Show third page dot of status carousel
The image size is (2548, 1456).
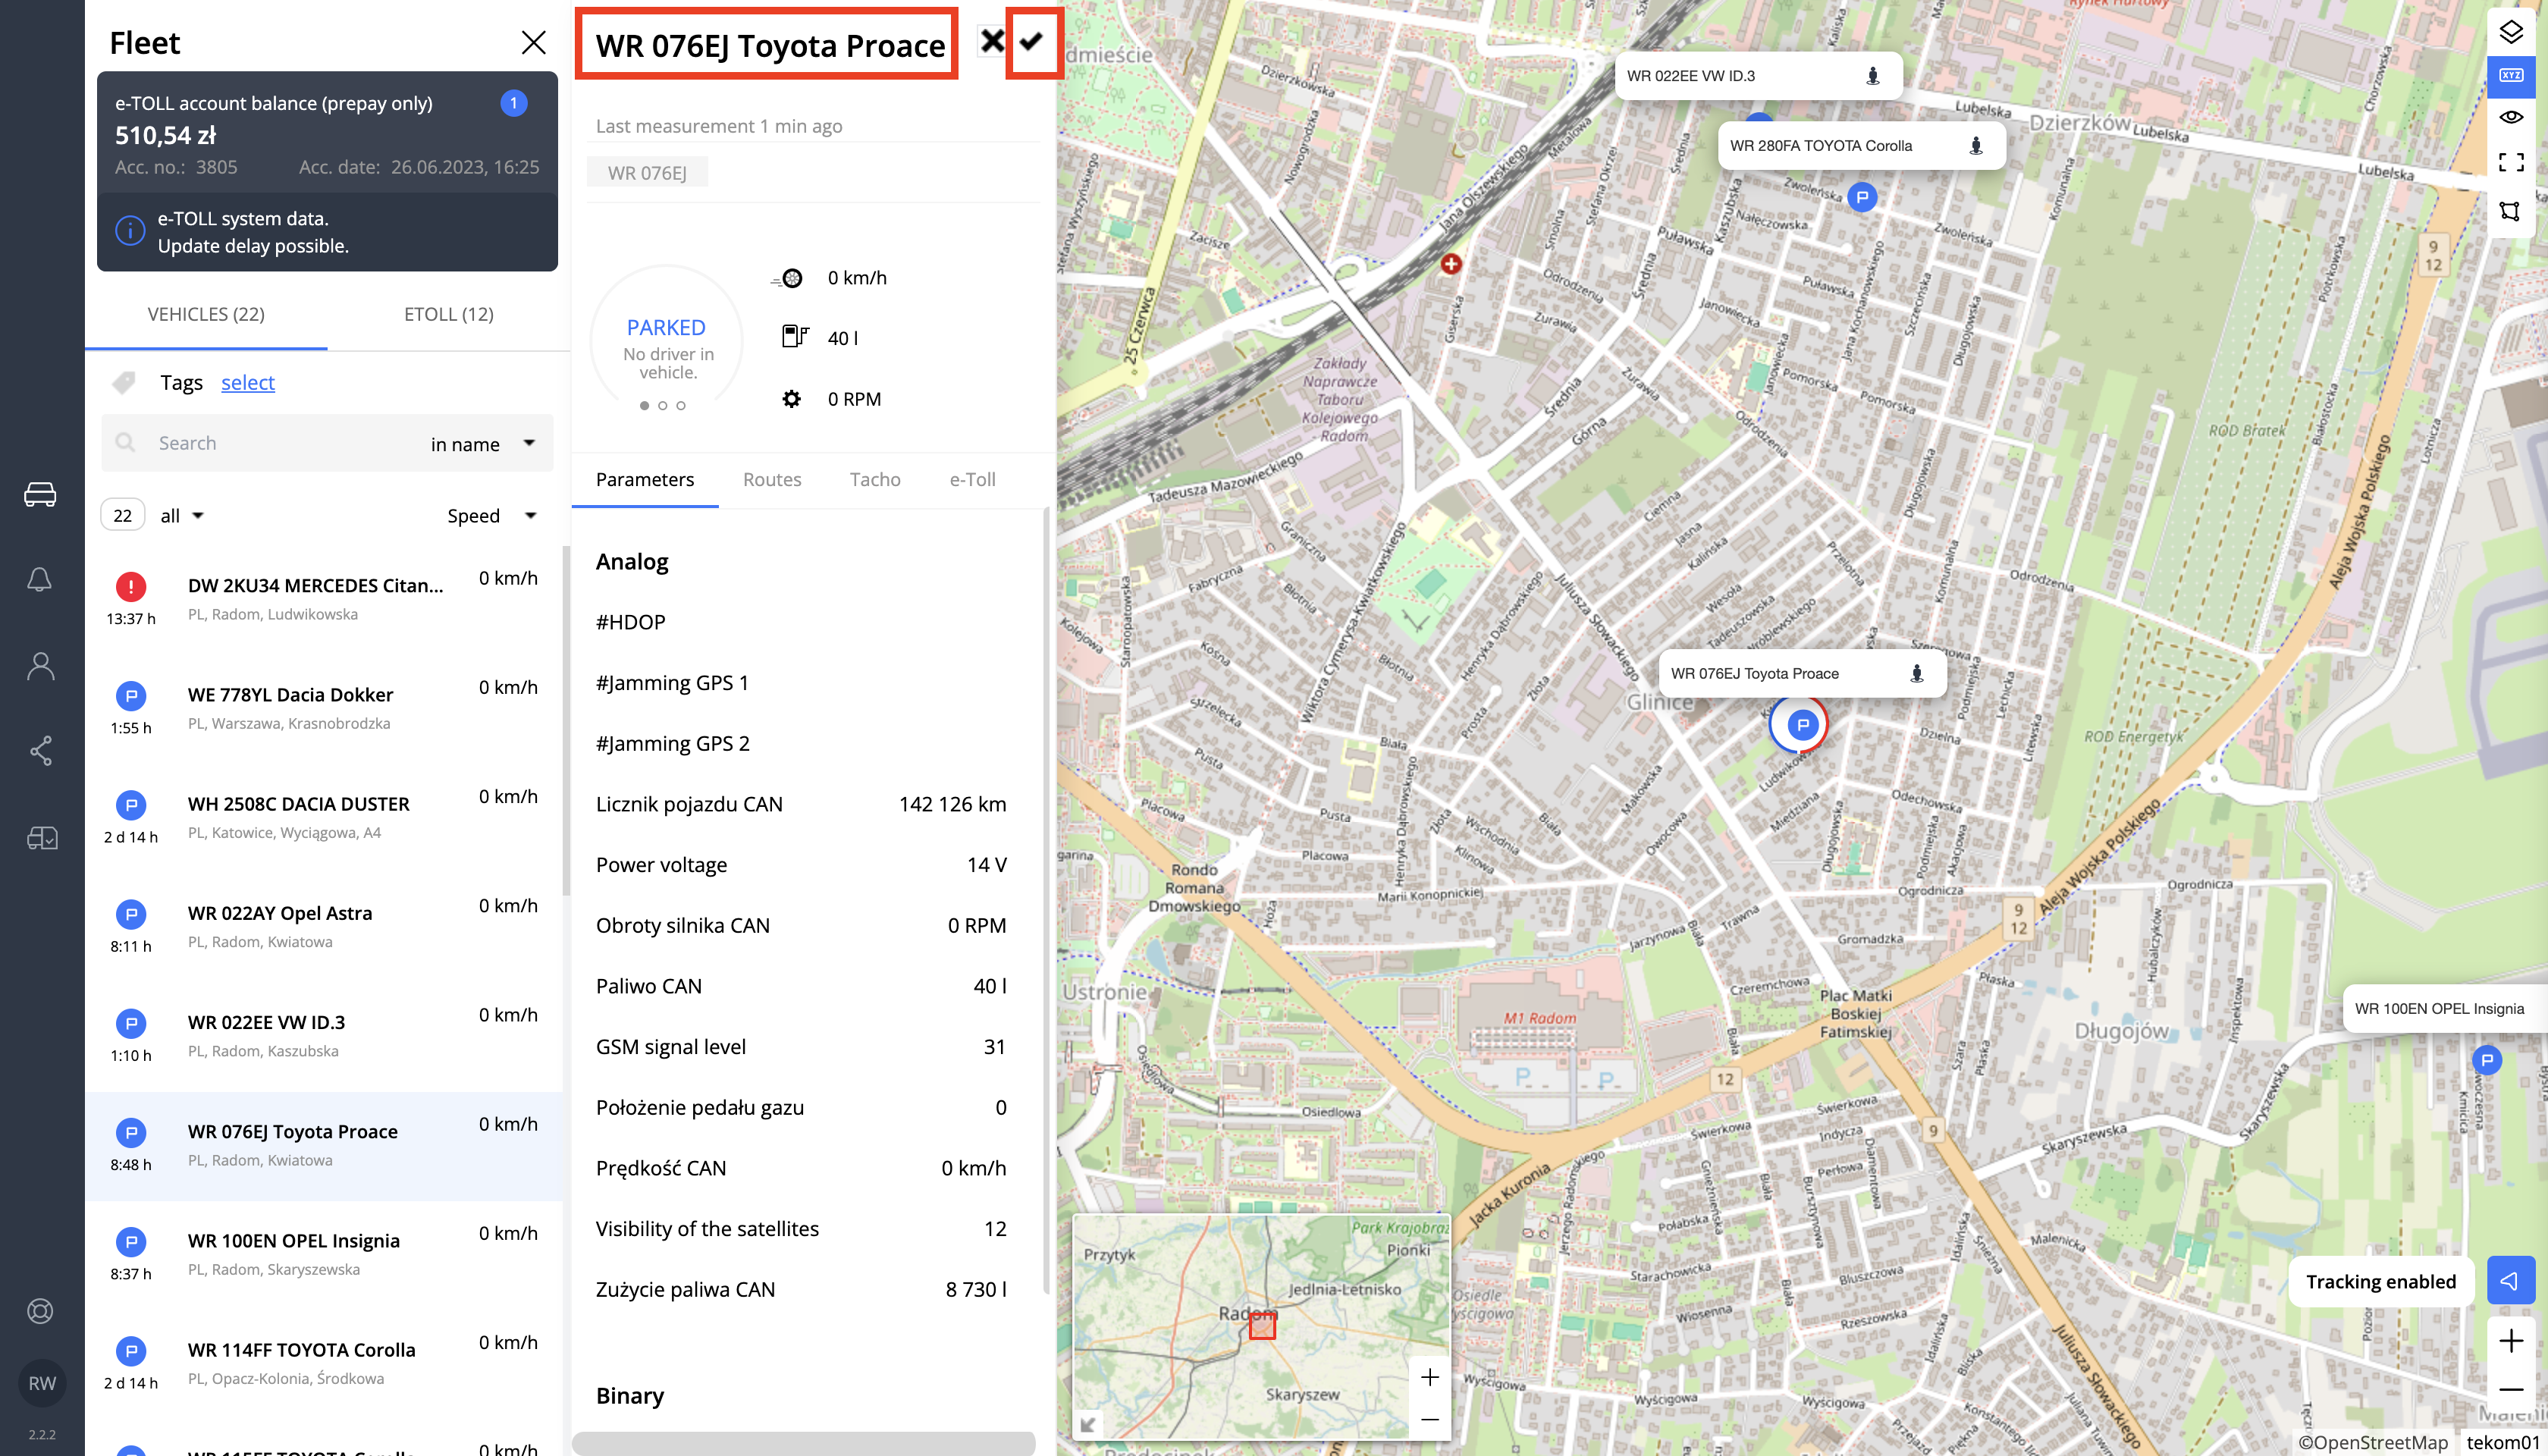[x=681, y=406]
